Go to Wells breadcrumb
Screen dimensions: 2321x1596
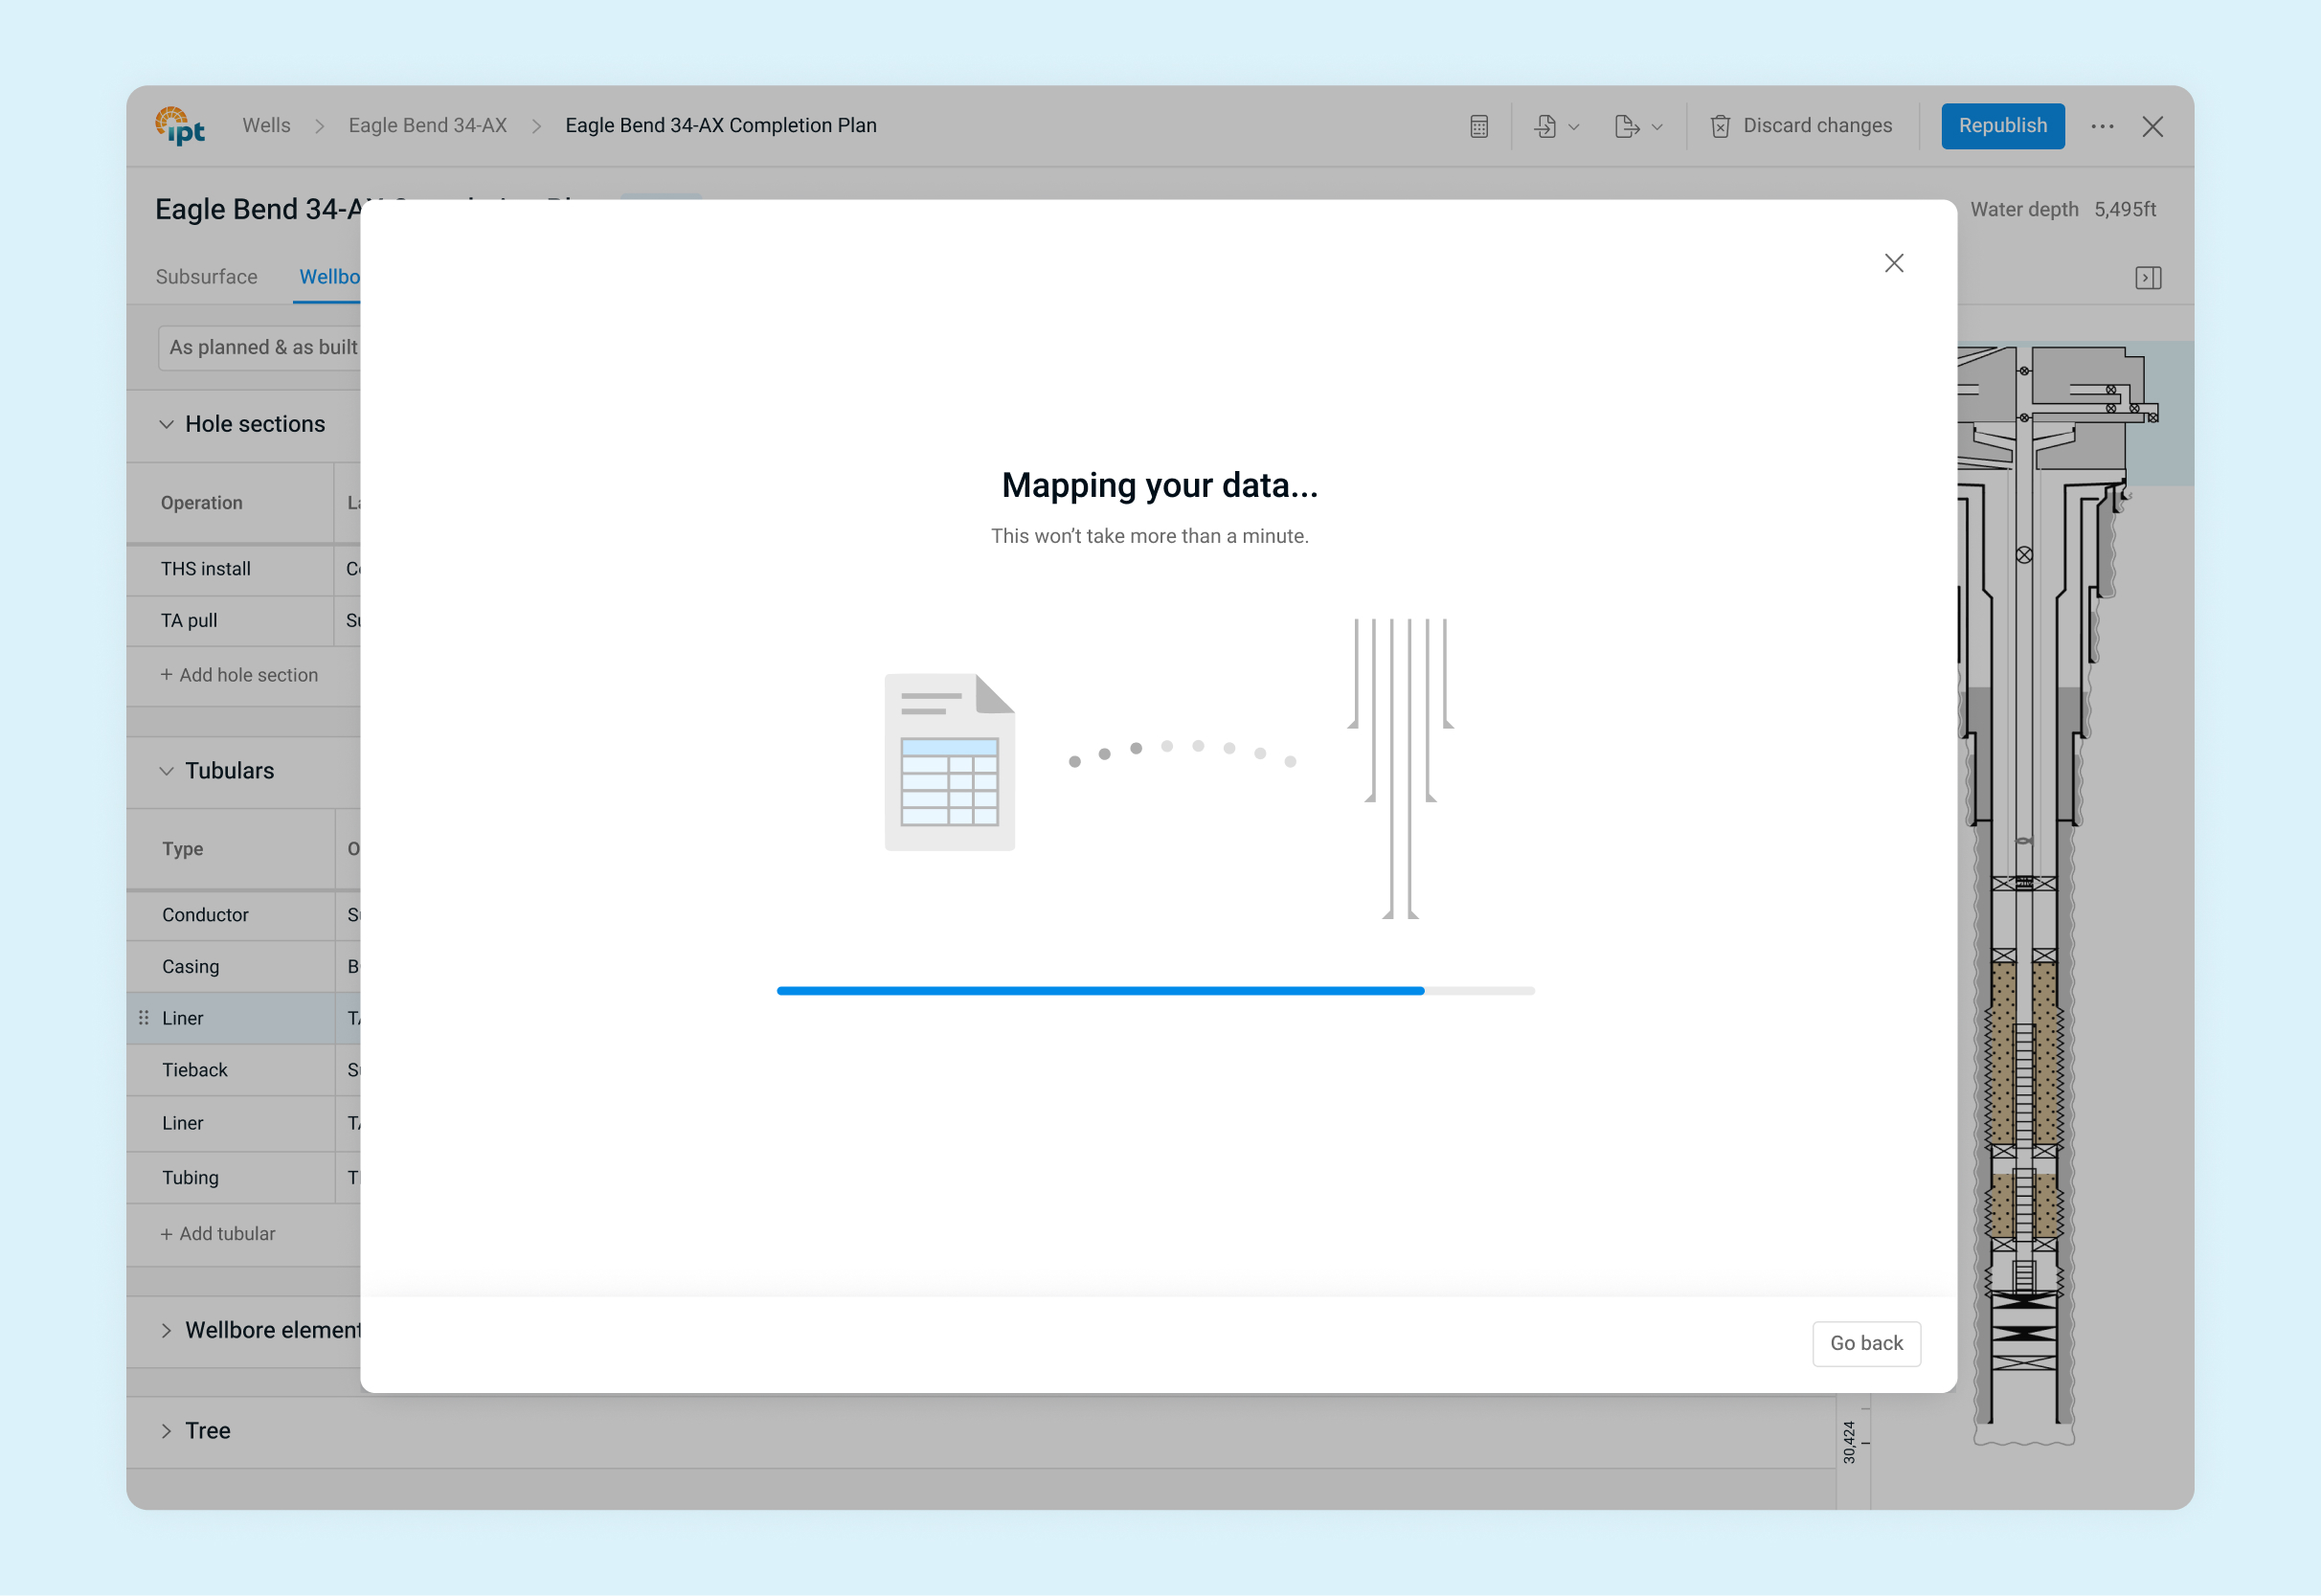click(x=266, y=126)
